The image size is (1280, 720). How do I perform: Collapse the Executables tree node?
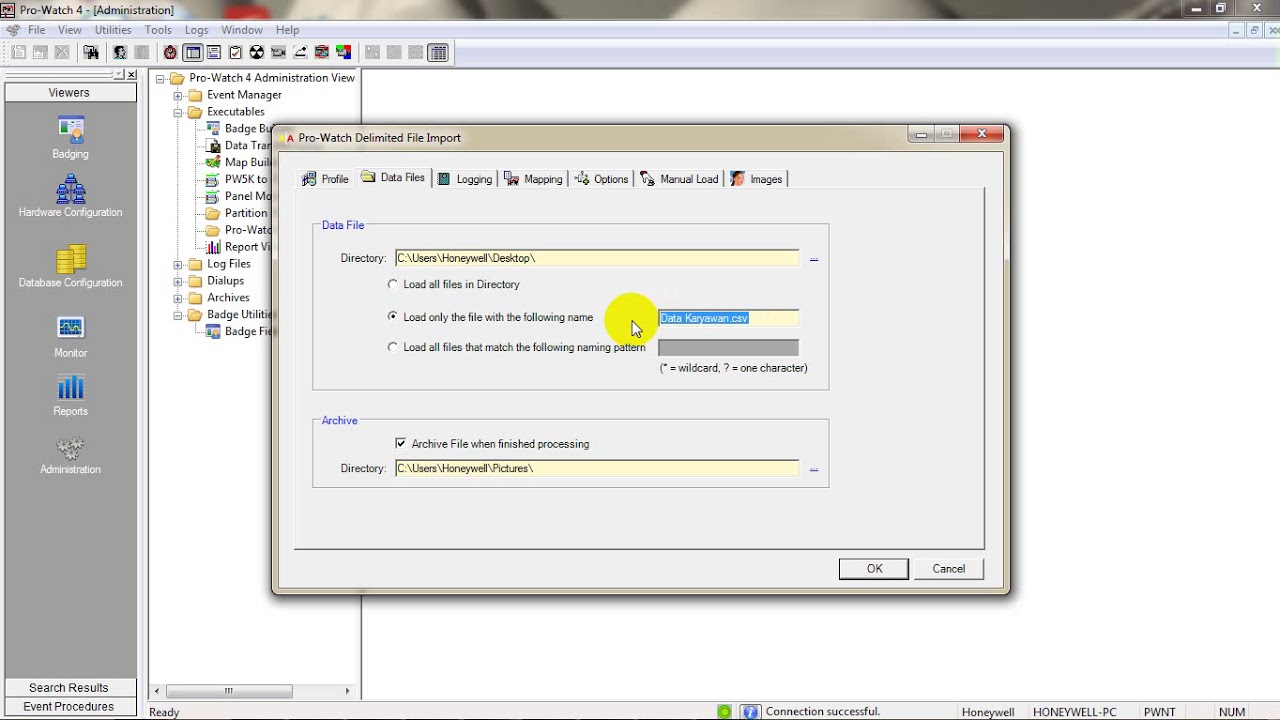[178, 112]
